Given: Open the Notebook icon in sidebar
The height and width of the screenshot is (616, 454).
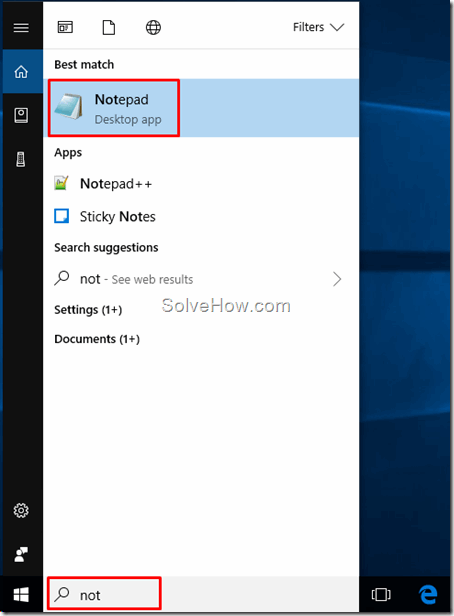Looking at the screenshot, I should (21, 116).
